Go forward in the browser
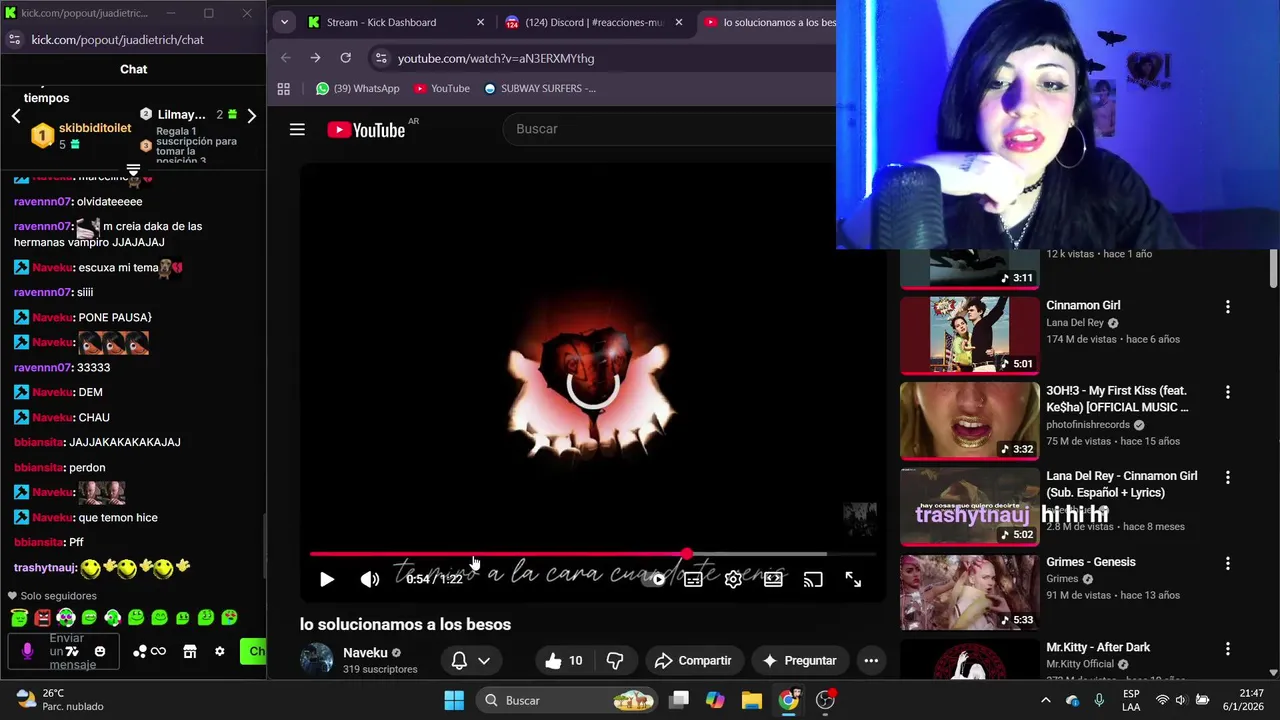1280x720 pixels. click(315, 58)
